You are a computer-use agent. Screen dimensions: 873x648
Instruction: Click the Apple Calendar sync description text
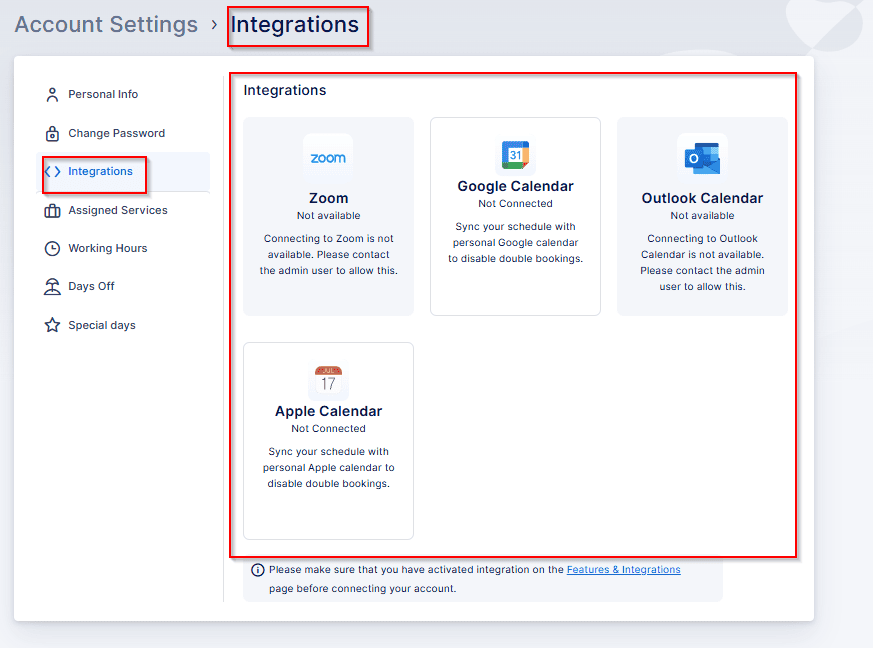click(x=328, y=468)
